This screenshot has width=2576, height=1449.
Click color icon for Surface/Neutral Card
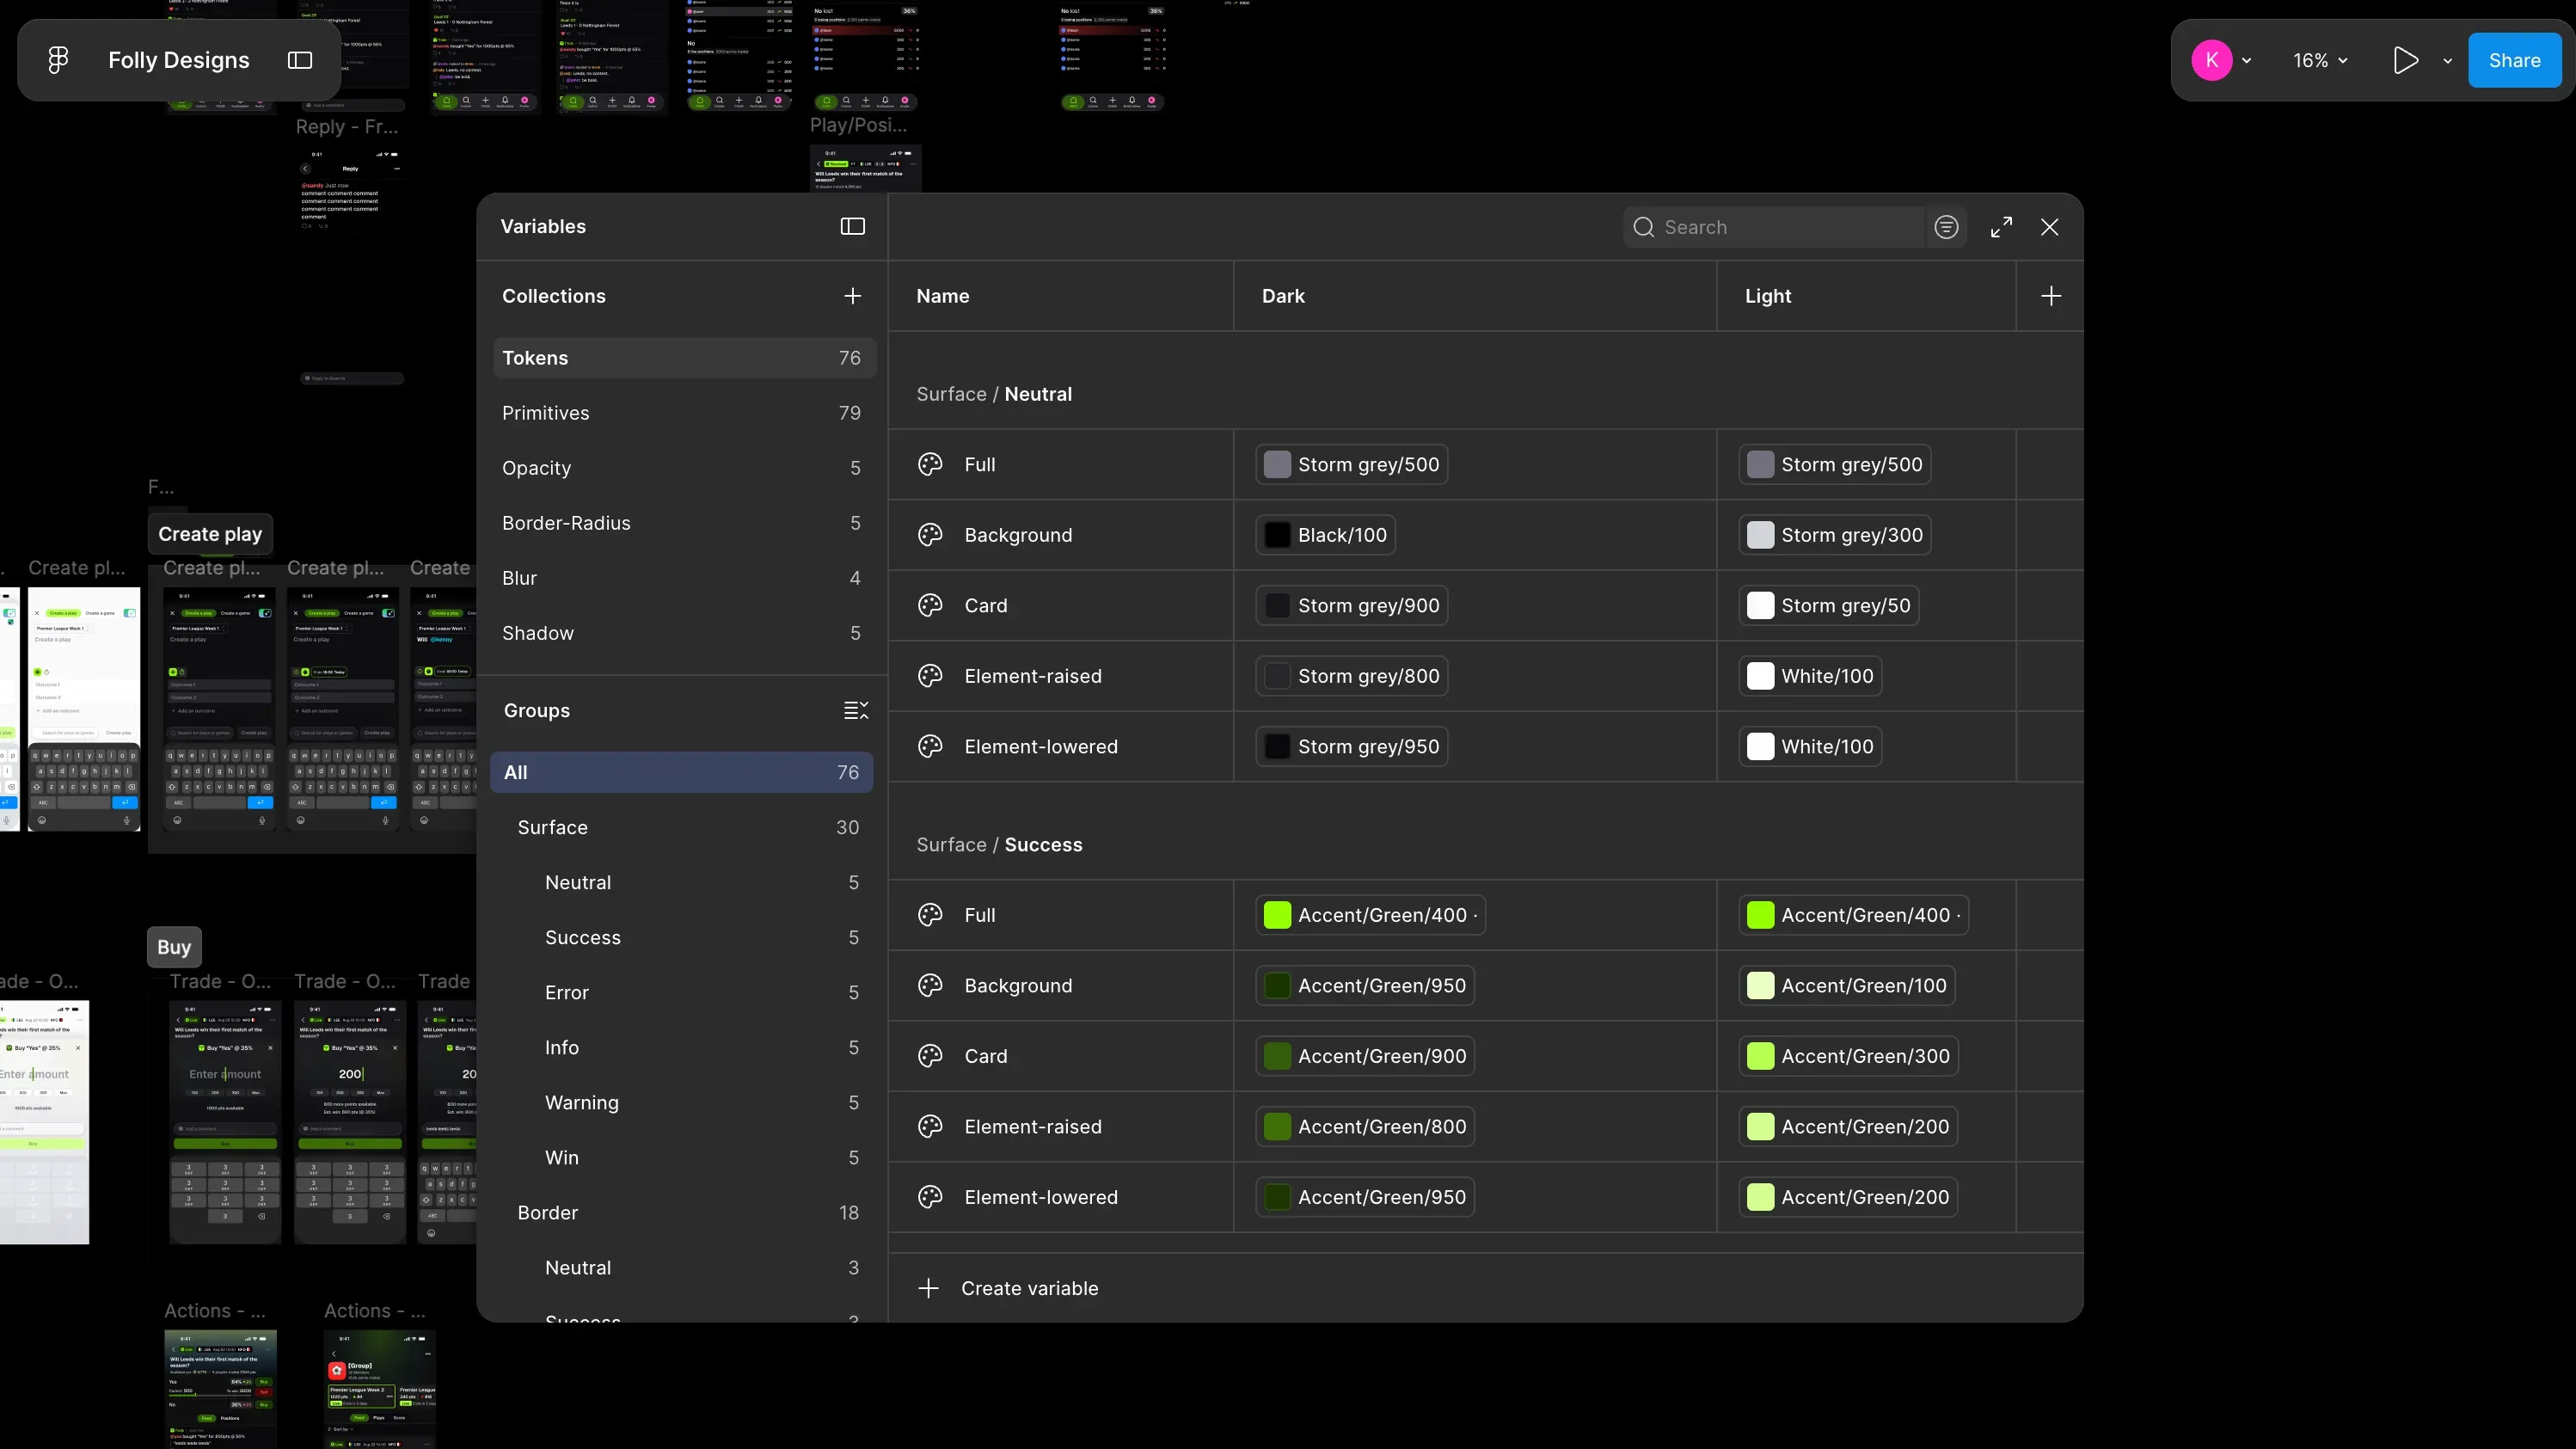point(930,606)
